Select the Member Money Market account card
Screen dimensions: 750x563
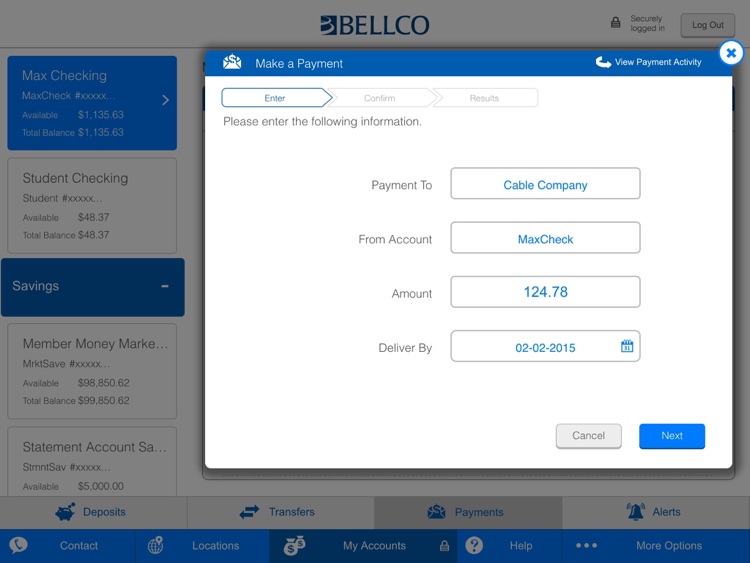(92, 371)
